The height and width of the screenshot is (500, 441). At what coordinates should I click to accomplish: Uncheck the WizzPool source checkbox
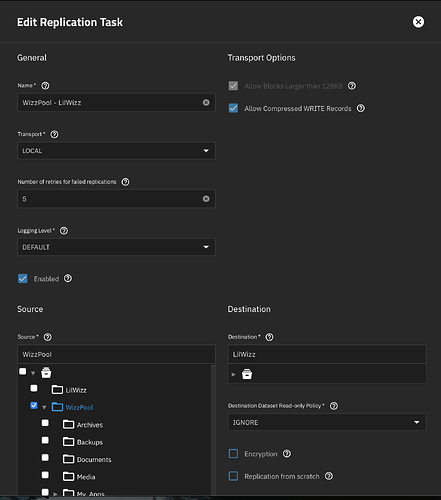point(34,406)
